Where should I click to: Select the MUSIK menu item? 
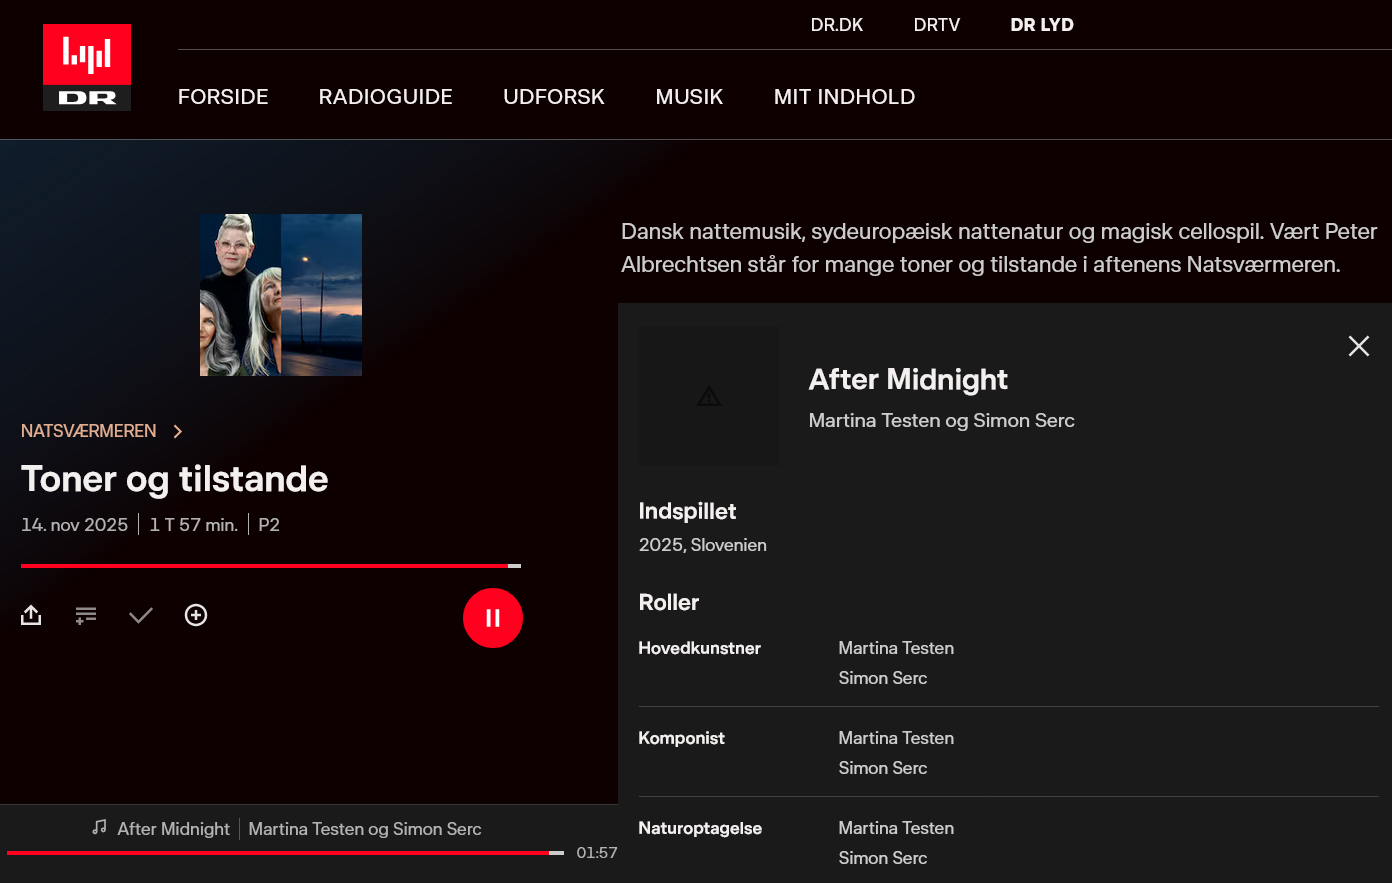coord(689,97)
